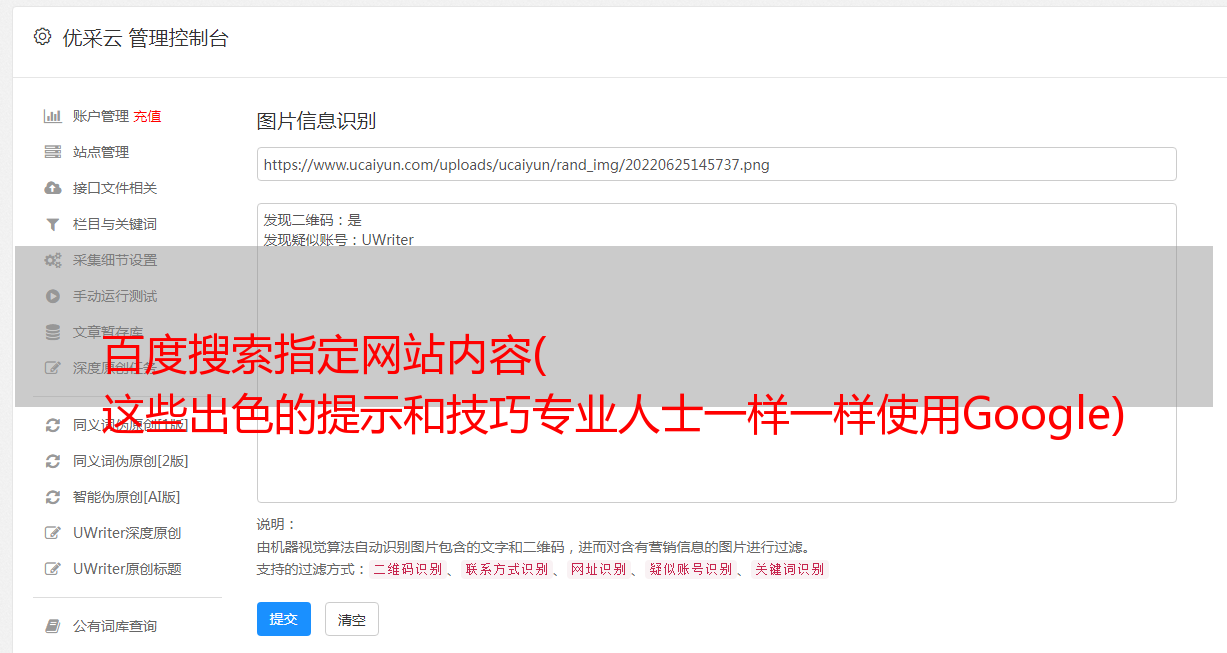Click the 疑似账号识别 tag
1227x653 pixels.
pyautogui.click(x=690, y=569)
